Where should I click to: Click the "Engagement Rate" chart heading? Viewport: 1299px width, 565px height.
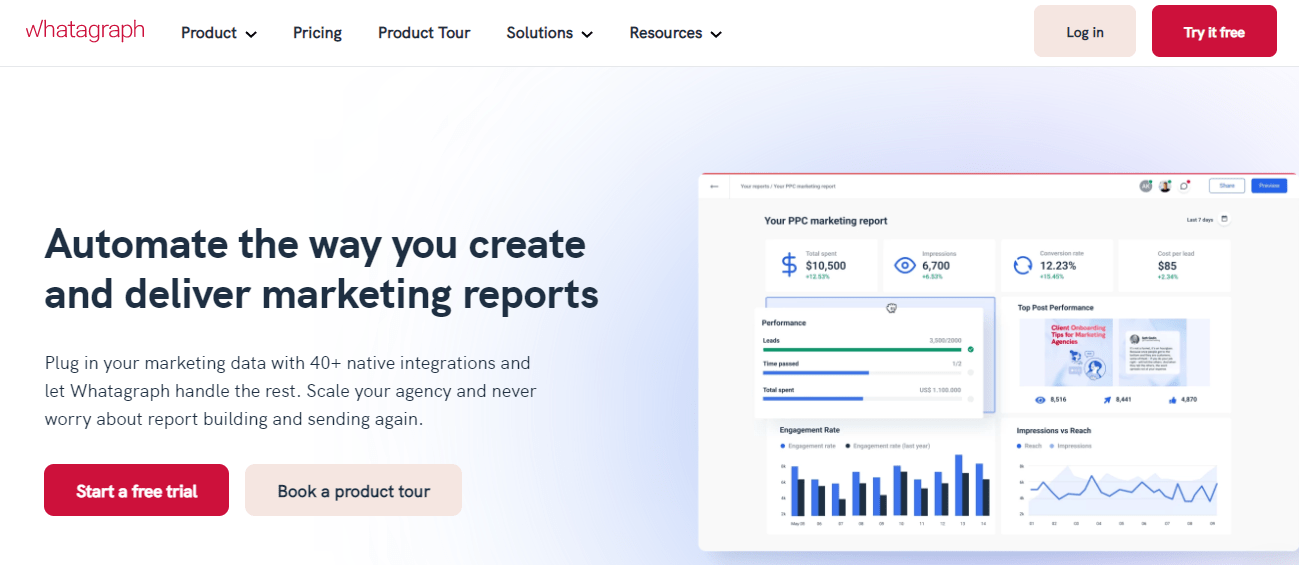click(x=810, y=430)
